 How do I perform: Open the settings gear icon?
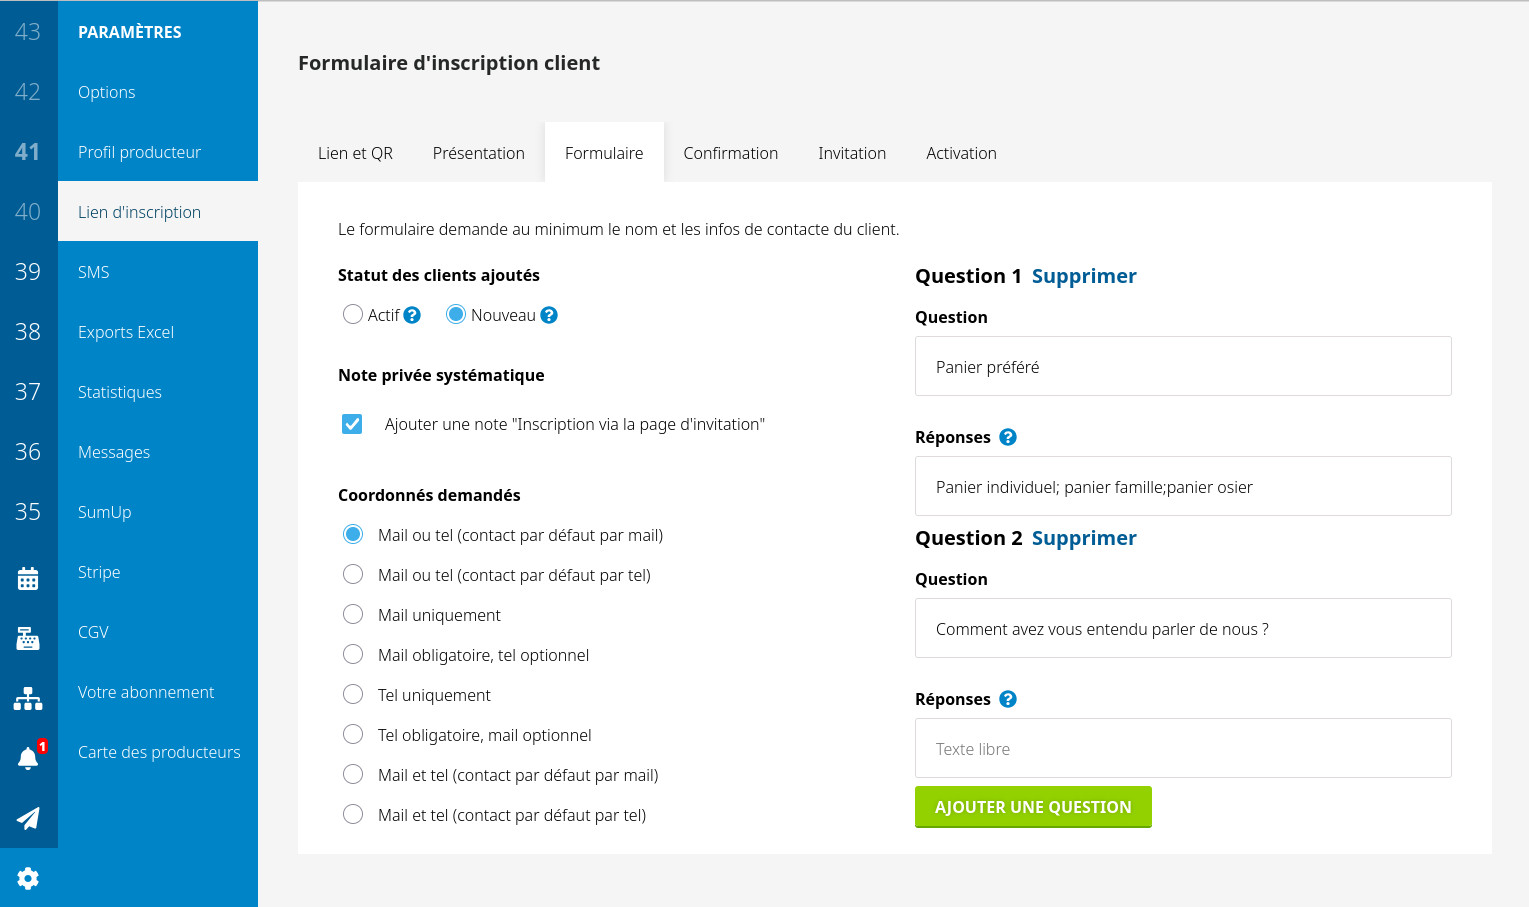pyautogui.click(x=28, y=878)
